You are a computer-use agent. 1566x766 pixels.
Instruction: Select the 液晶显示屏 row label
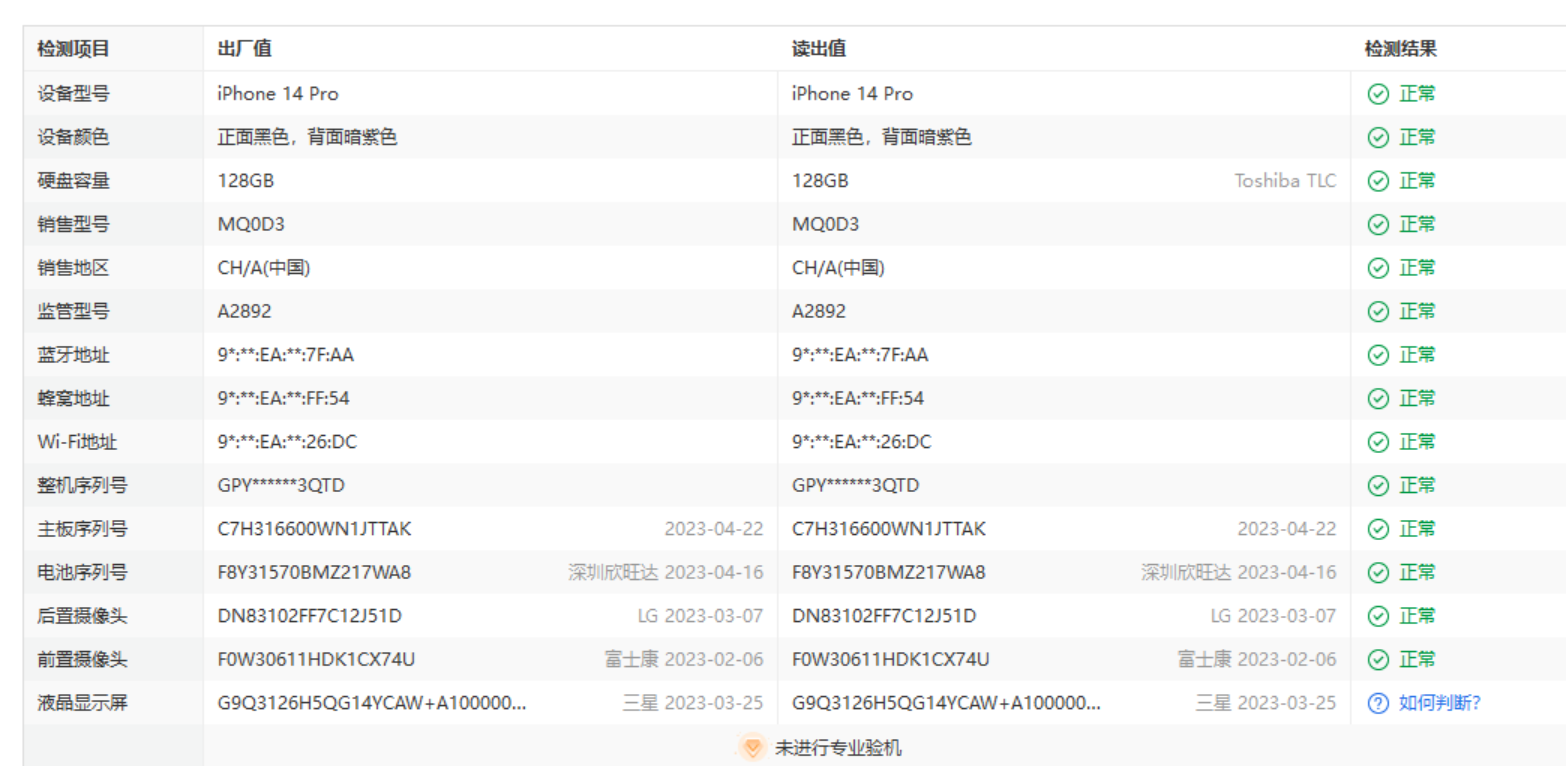pyautogui.click(x=82, y=703)
